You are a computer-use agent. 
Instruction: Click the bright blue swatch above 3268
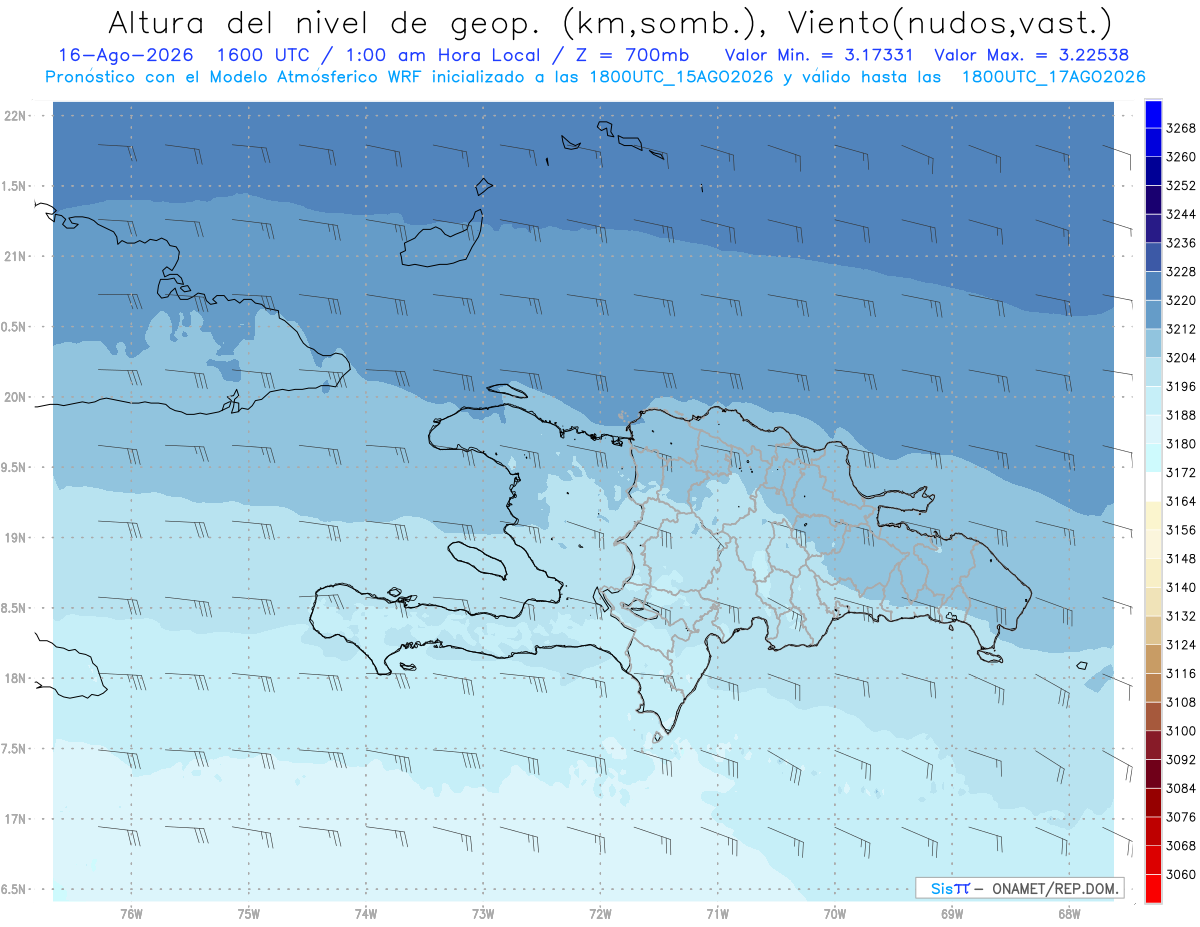tap(1153, 114)
